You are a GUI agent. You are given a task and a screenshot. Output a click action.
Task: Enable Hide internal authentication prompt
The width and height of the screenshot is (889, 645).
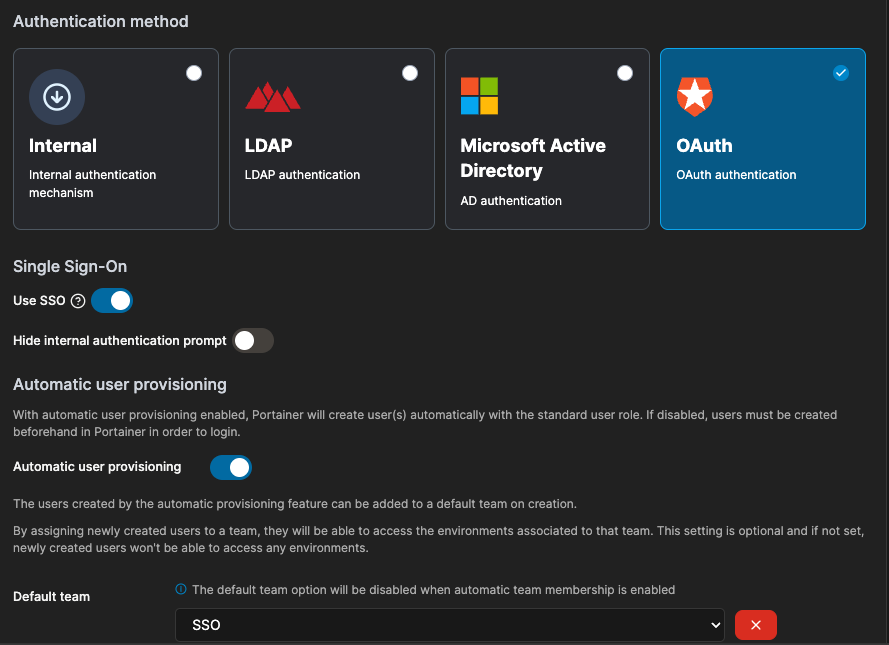(253, 340)
